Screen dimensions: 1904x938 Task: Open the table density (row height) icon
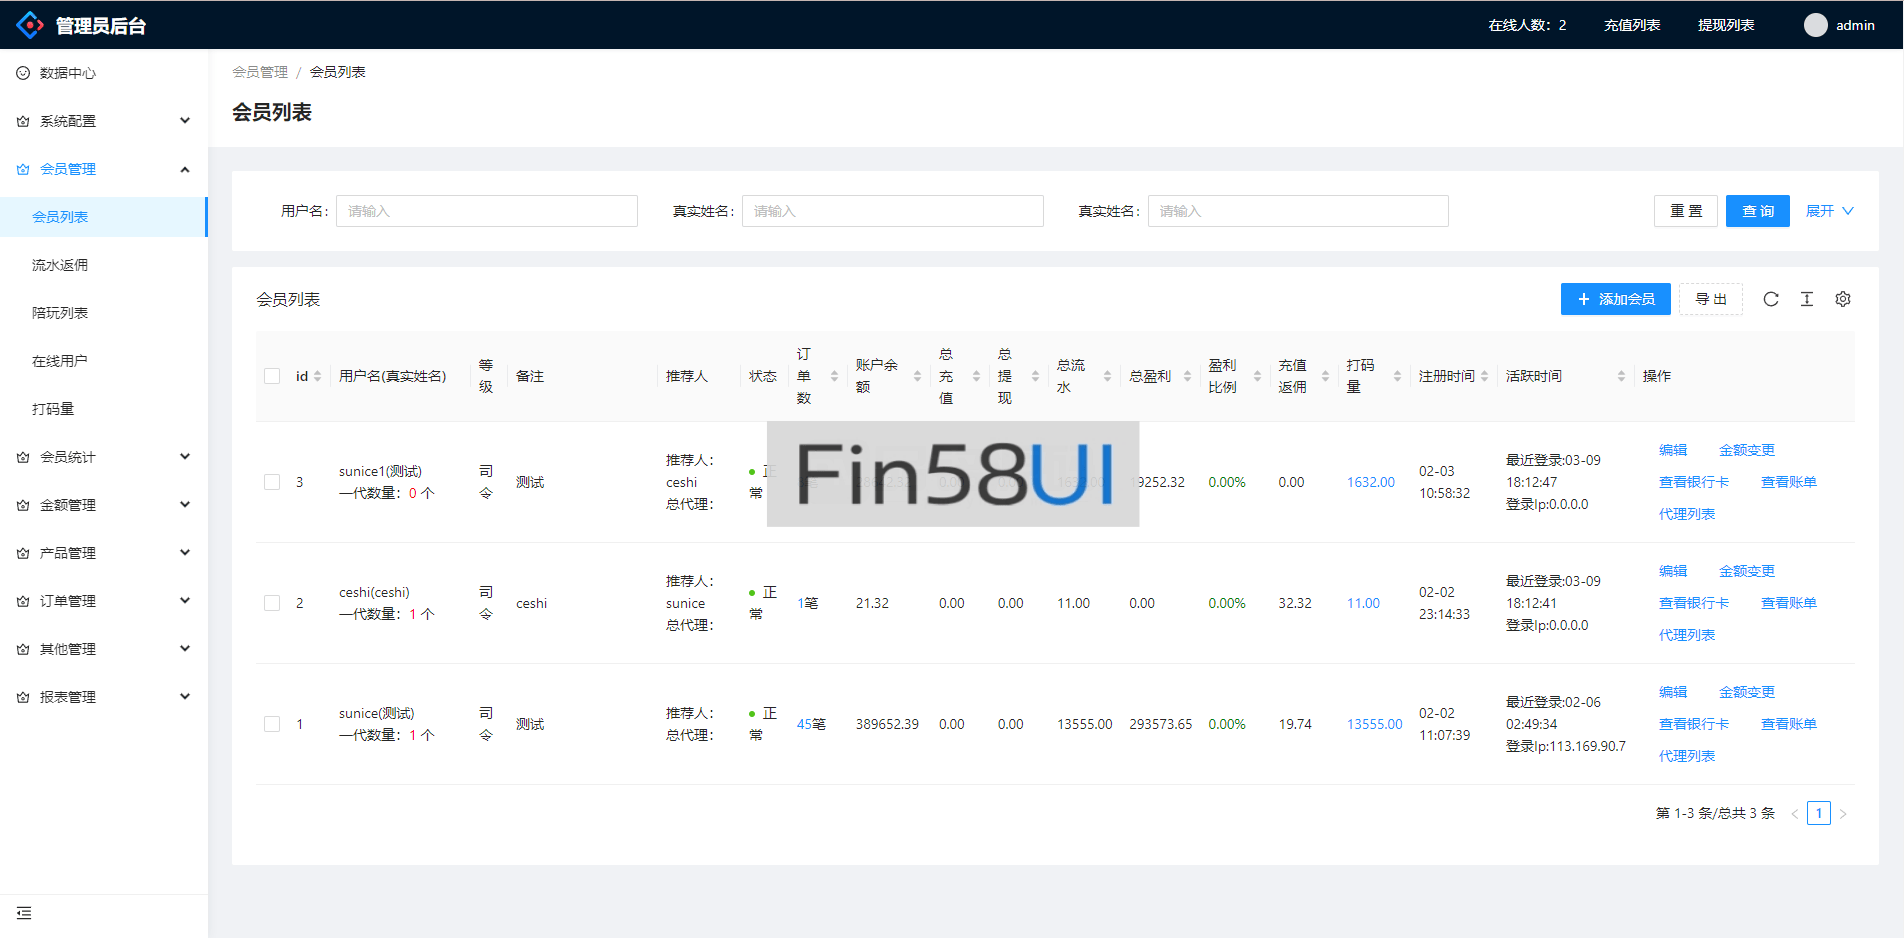point(1806,299)
